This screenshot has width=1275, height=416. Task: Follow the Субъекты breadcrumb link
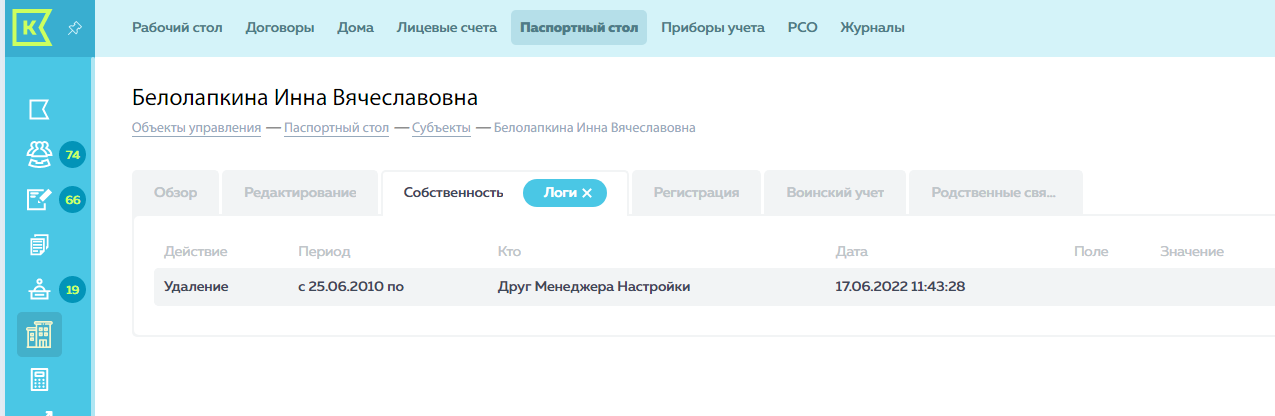tap(441, 128)
